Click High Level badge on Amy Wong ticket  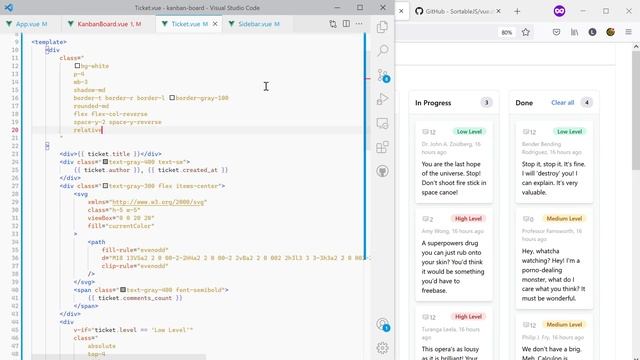(x=468, y=218)
